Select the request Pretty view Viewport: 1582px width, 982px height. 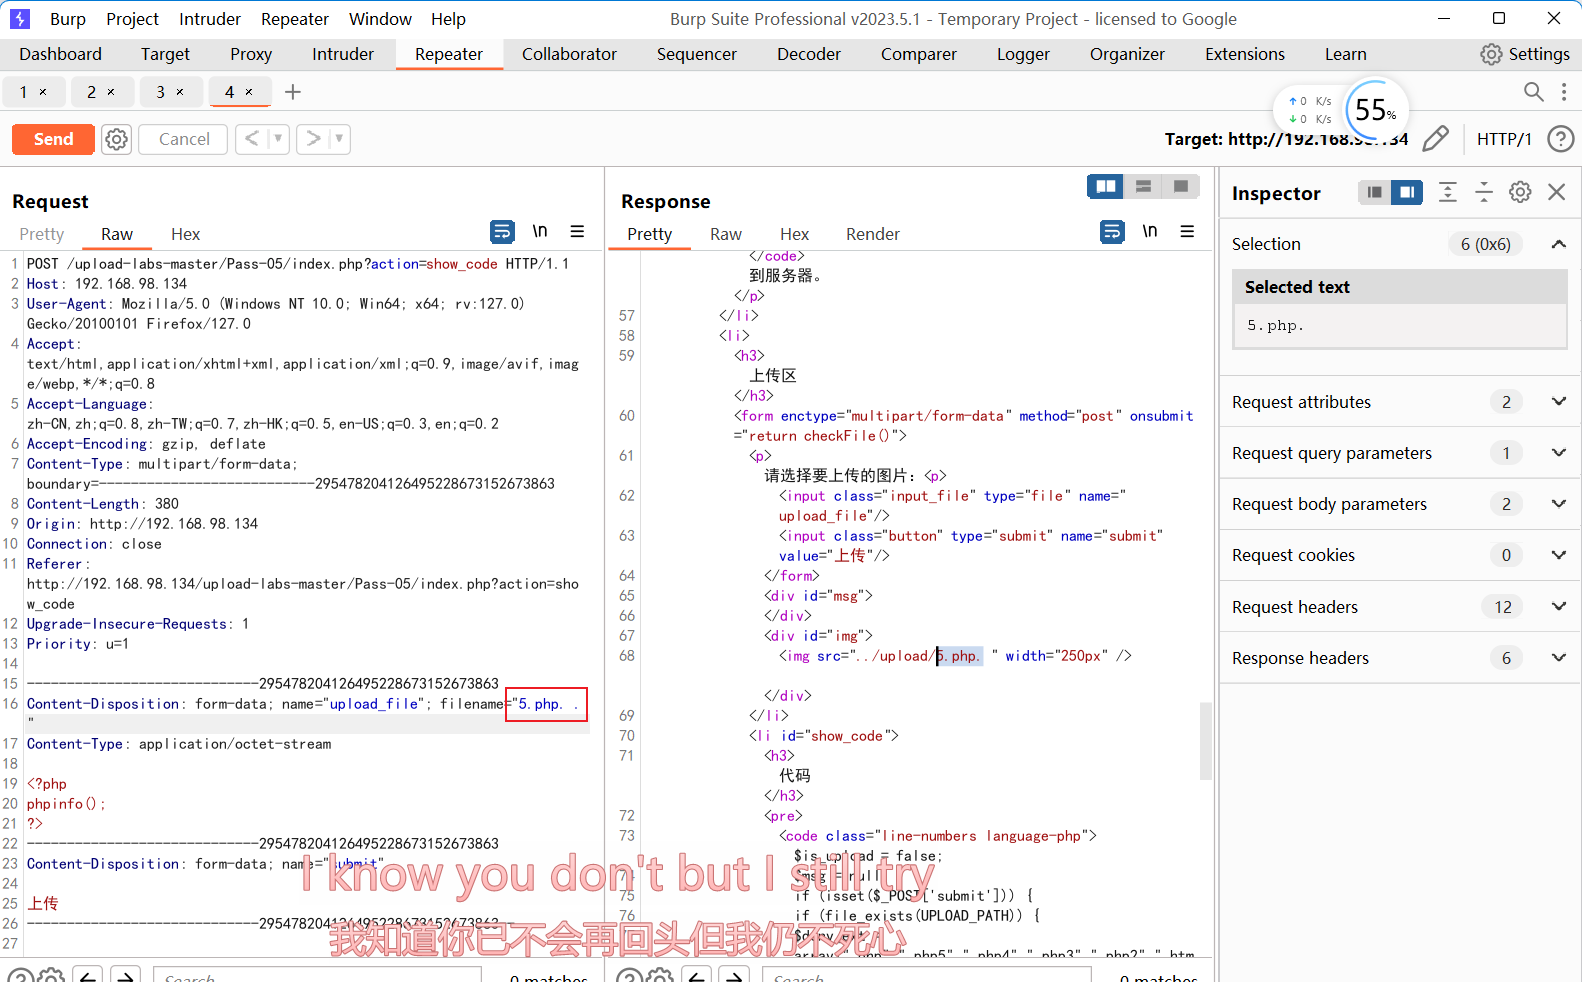tap(42, 234)
